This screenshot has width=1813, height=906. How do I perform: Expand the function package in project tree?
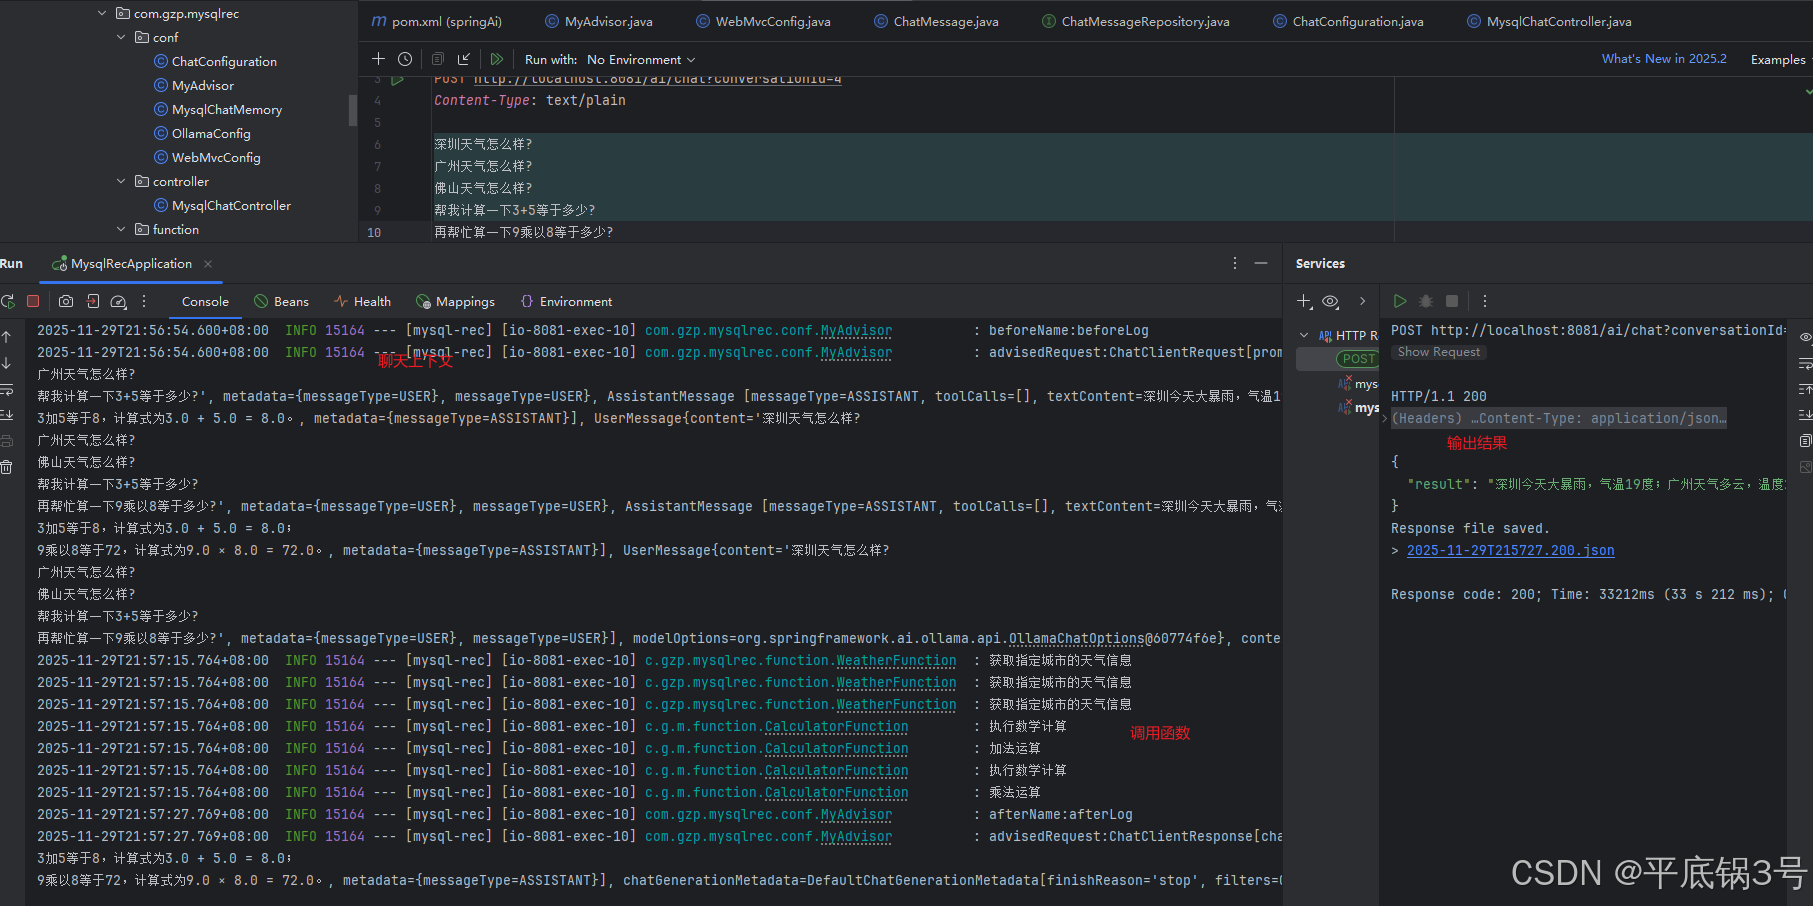pyautogui.click(x=121, y=229)
